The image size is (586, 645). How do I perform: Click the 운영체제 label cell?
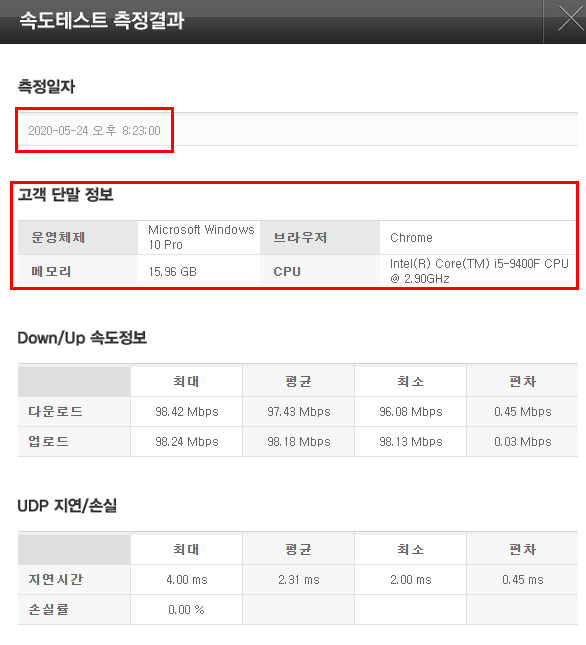78,237
